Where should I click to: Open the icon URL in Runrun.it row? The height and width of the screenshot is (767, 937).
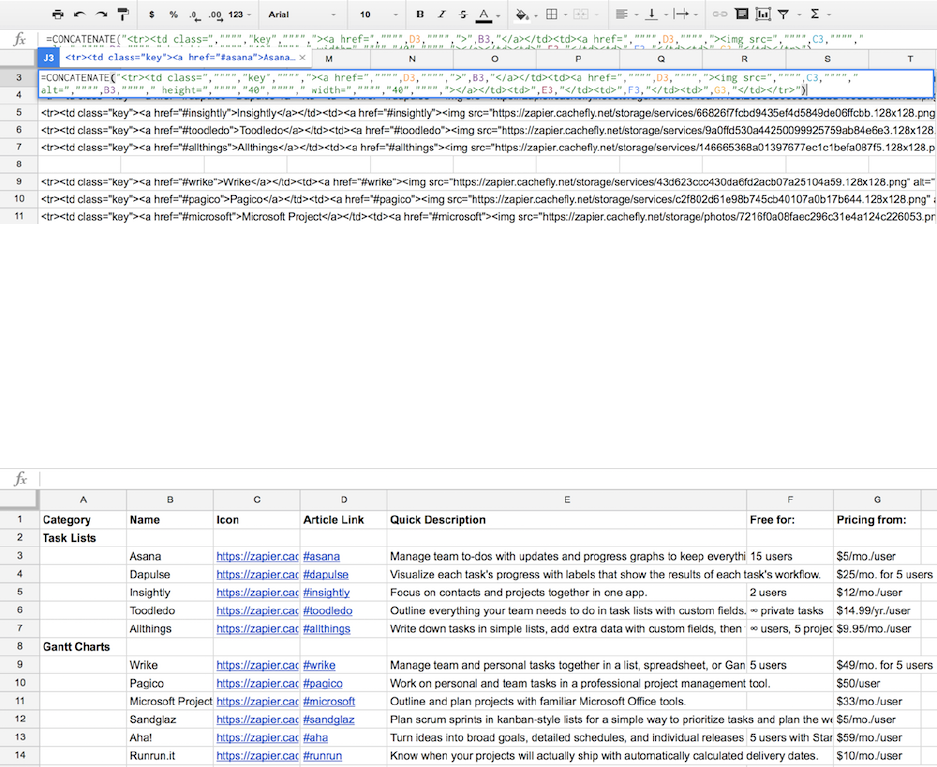(257, 756)
